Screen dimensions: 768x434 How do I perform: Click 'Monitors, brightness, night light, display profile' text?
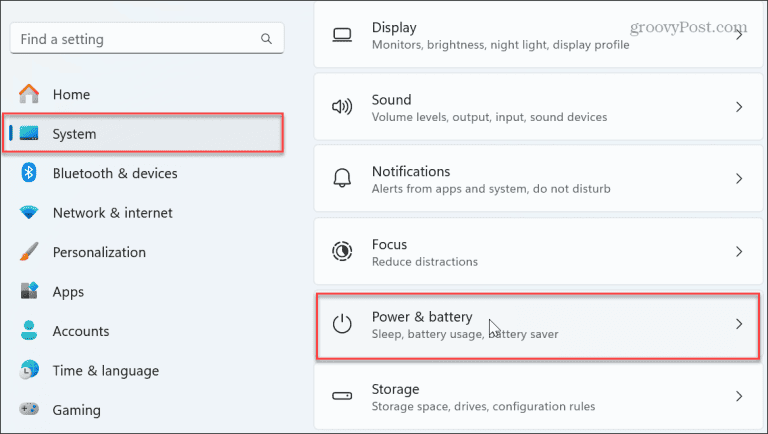pyautogui.click(x=500, y=45)
